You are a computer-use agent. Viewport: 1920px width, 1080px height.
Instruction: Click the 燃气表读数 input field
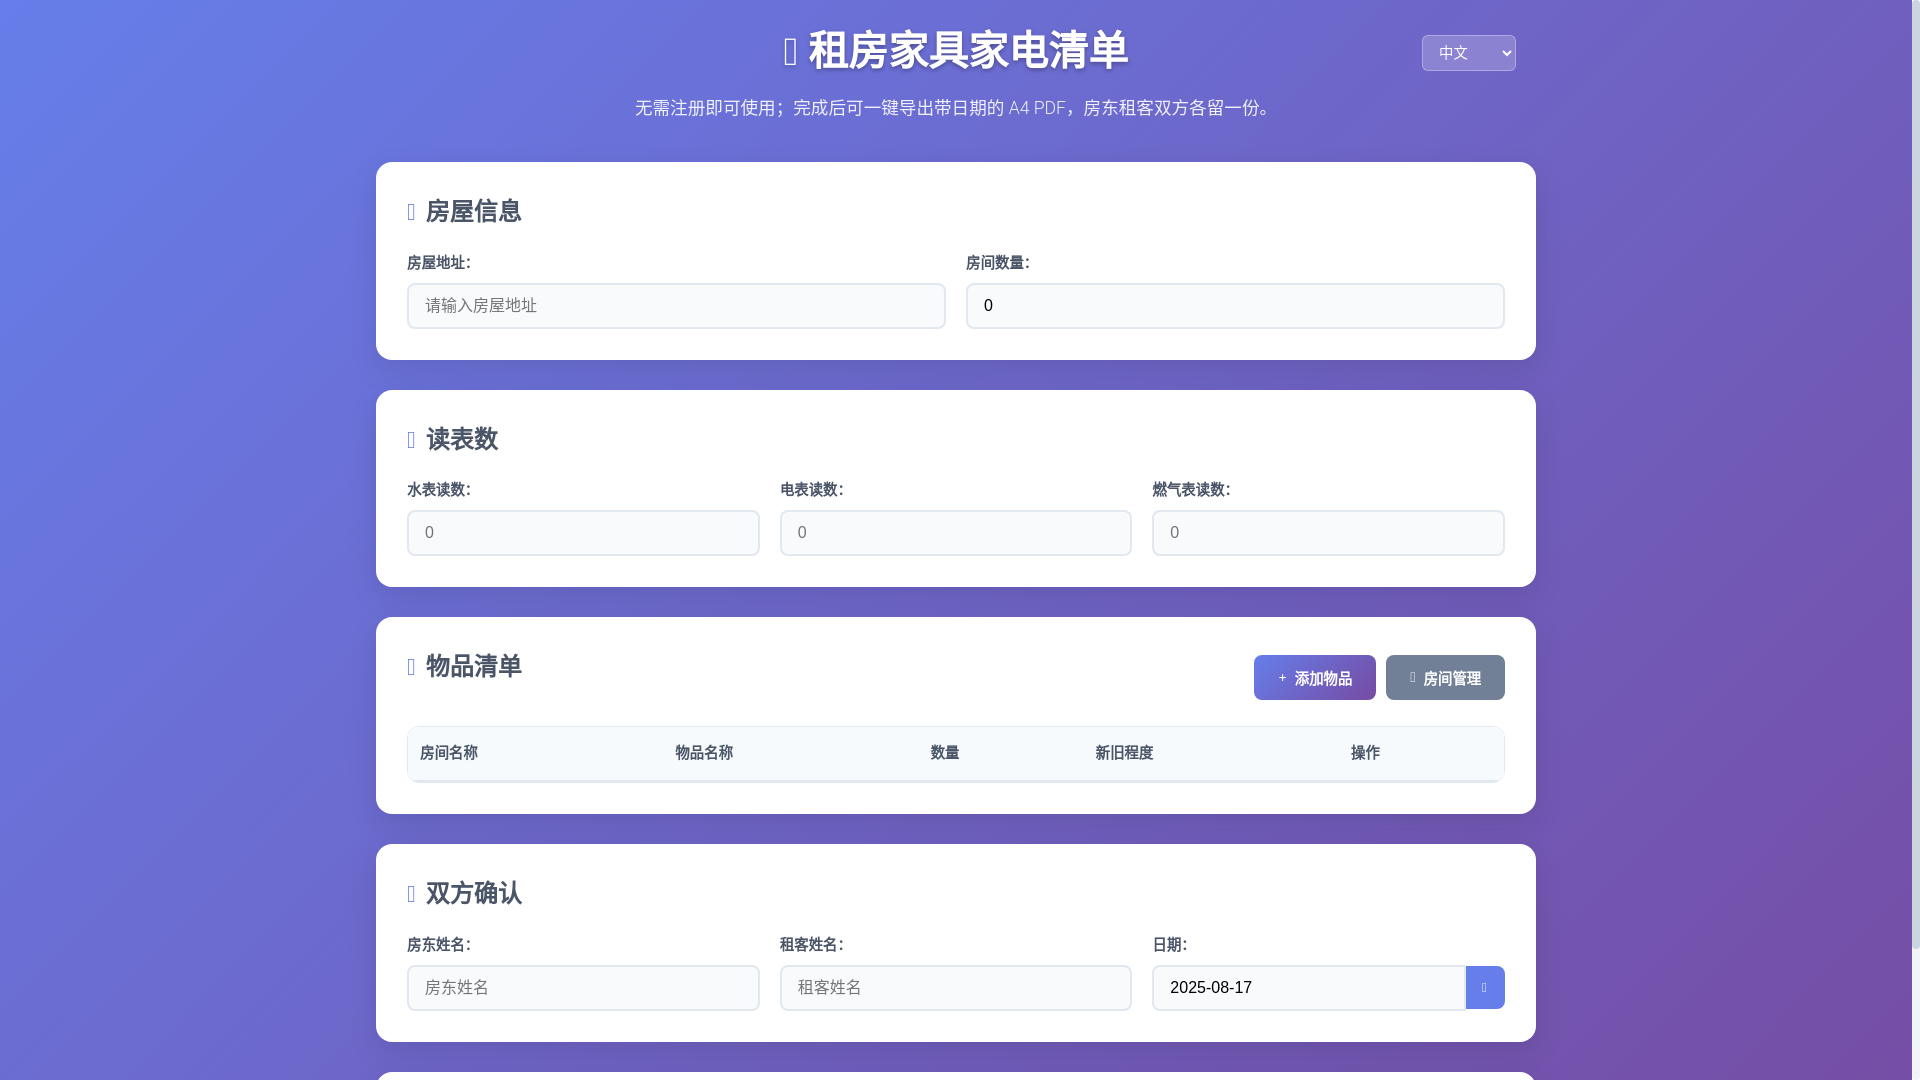point(1328,533)
